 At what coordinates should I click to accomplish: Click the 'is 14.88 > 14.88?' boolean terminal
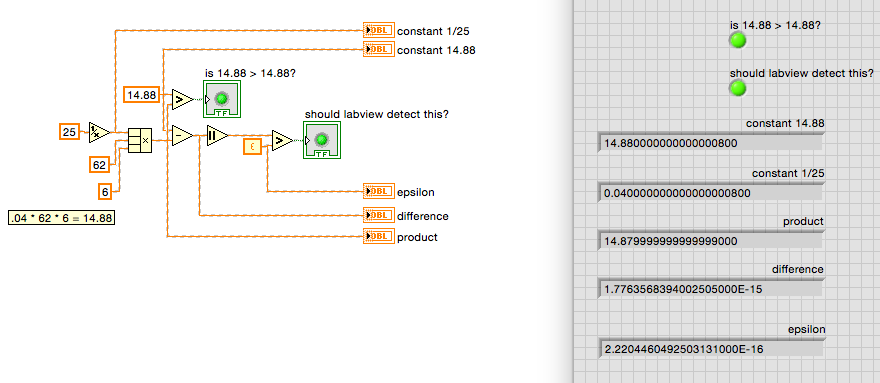222,99
